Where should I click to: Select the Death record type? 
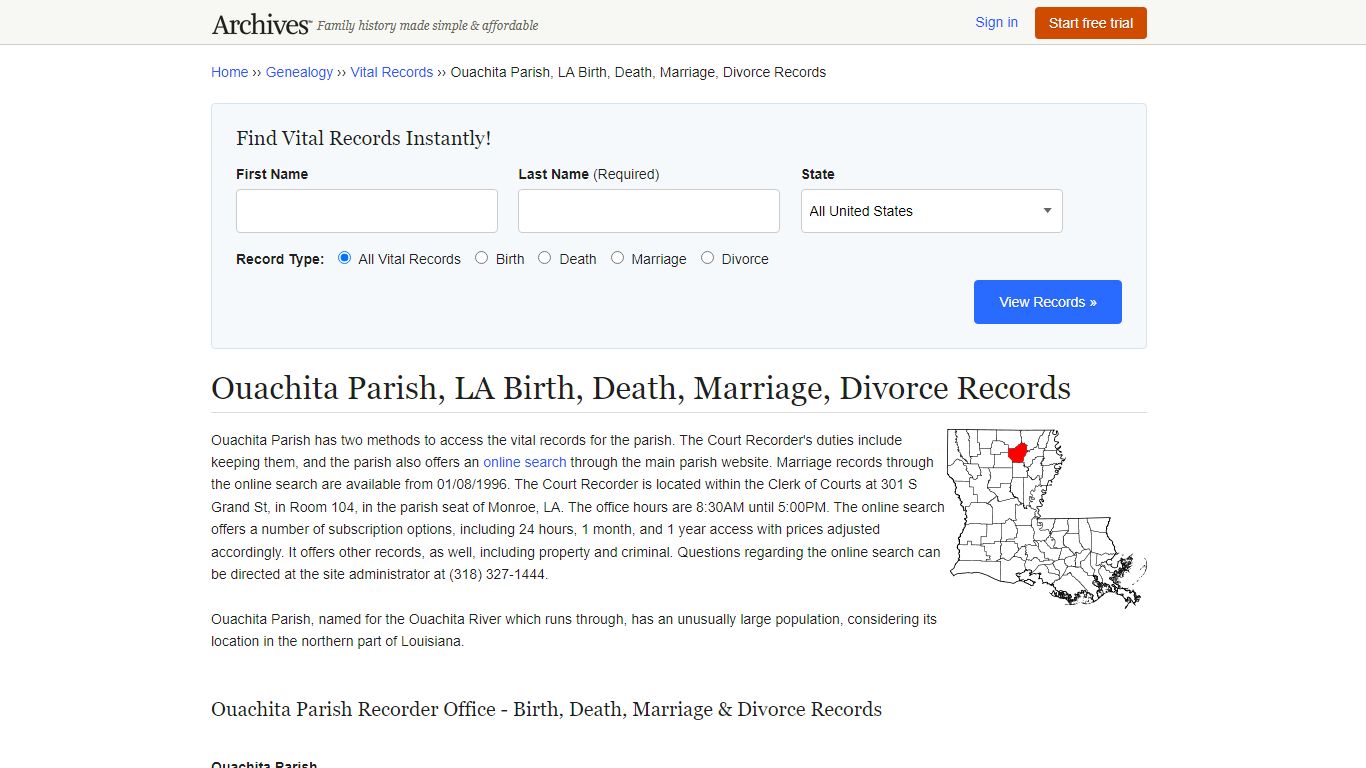click(x=545, y=258)
